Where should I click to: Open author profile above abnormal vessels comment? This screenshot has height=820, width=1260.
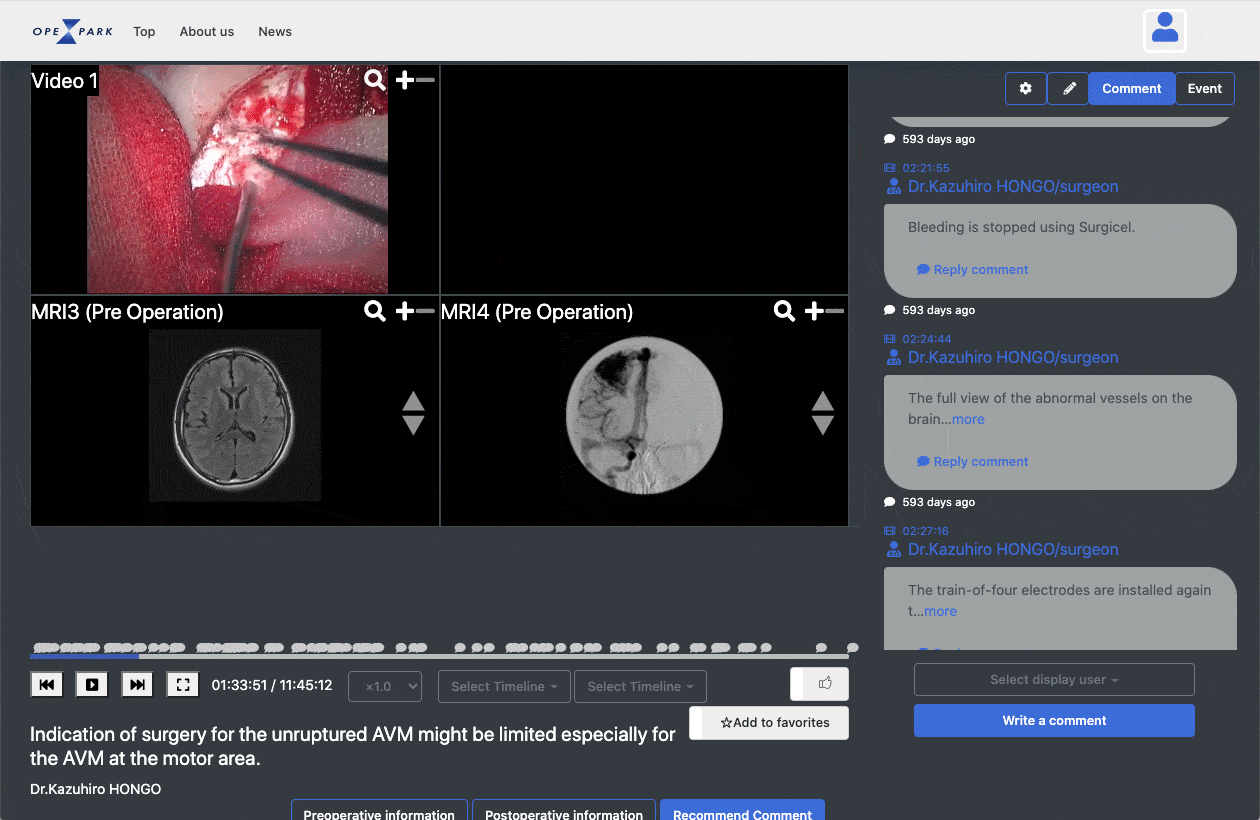1013,357
